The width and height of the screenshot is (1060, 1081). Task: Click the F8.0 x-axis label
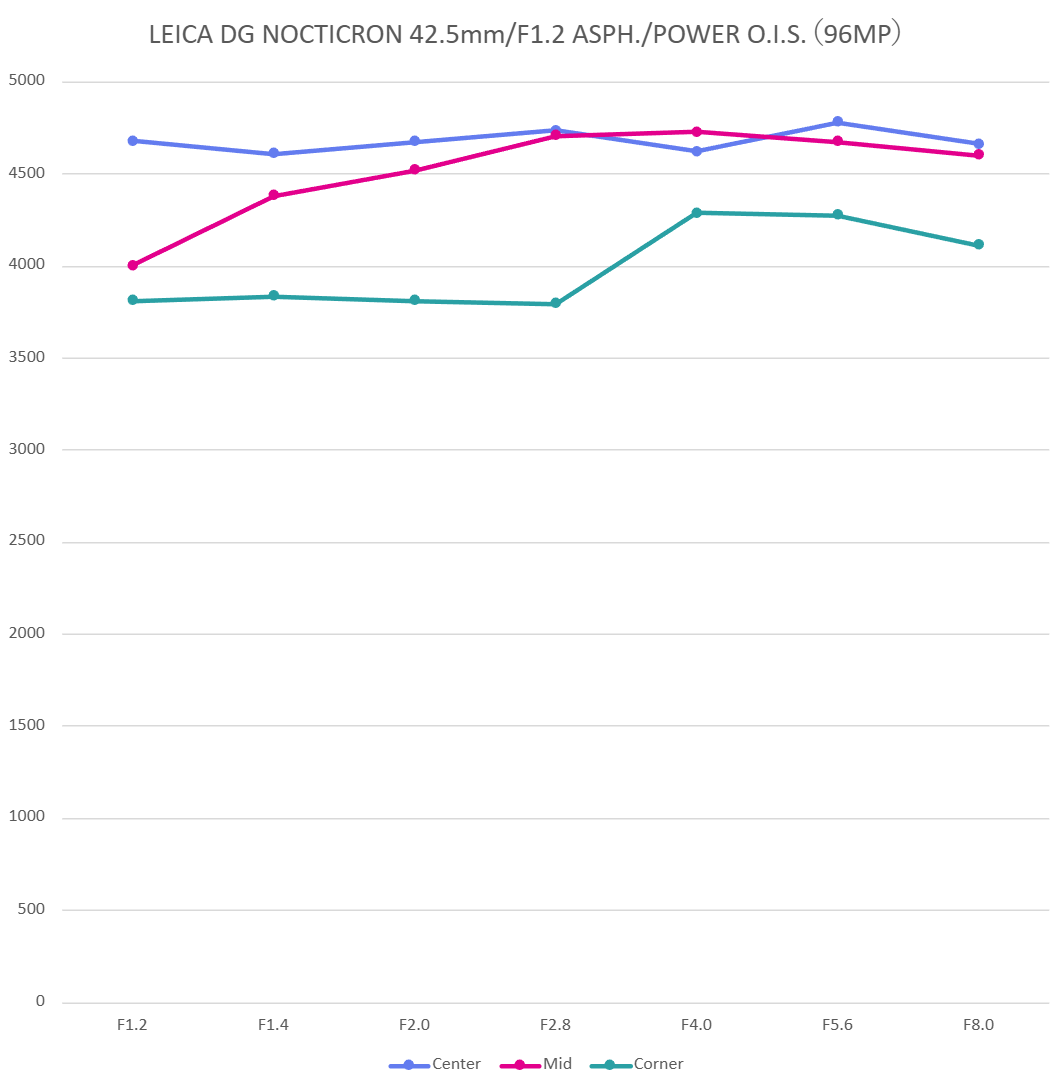tap(978, 1025)
